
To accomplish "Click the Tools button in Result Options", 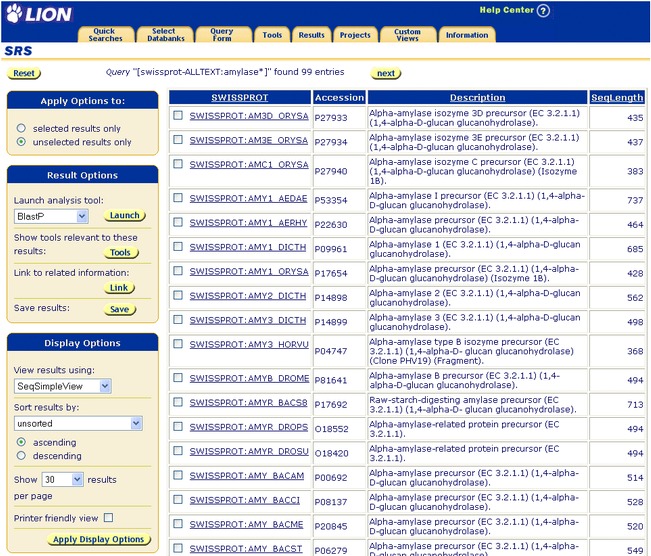I will click(121, 252).
